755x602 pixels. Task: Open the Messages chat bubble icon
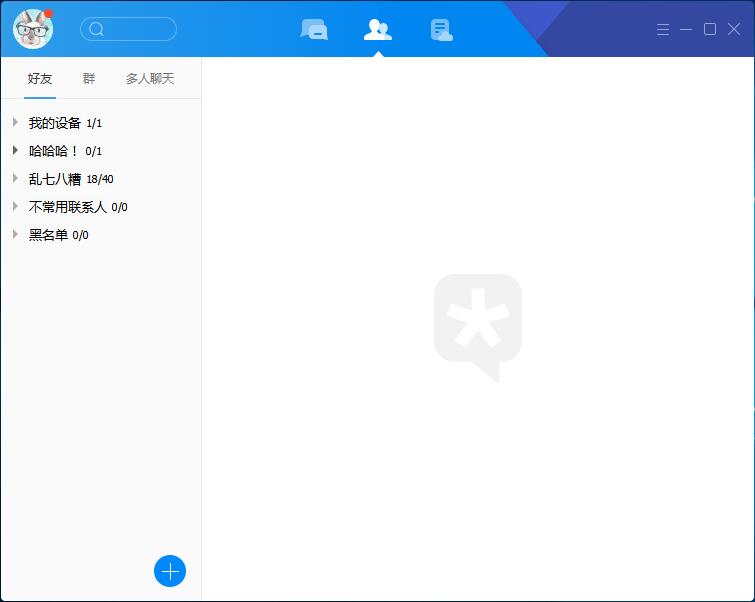(314, 30)
